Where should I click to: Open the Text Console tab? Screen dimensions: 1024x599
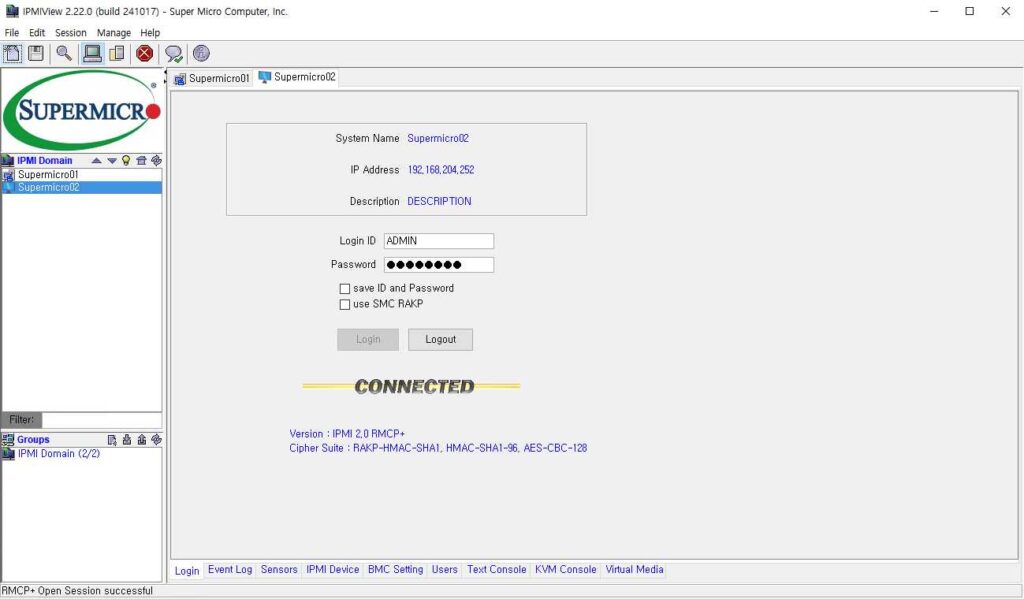click(x=496, y=570)
